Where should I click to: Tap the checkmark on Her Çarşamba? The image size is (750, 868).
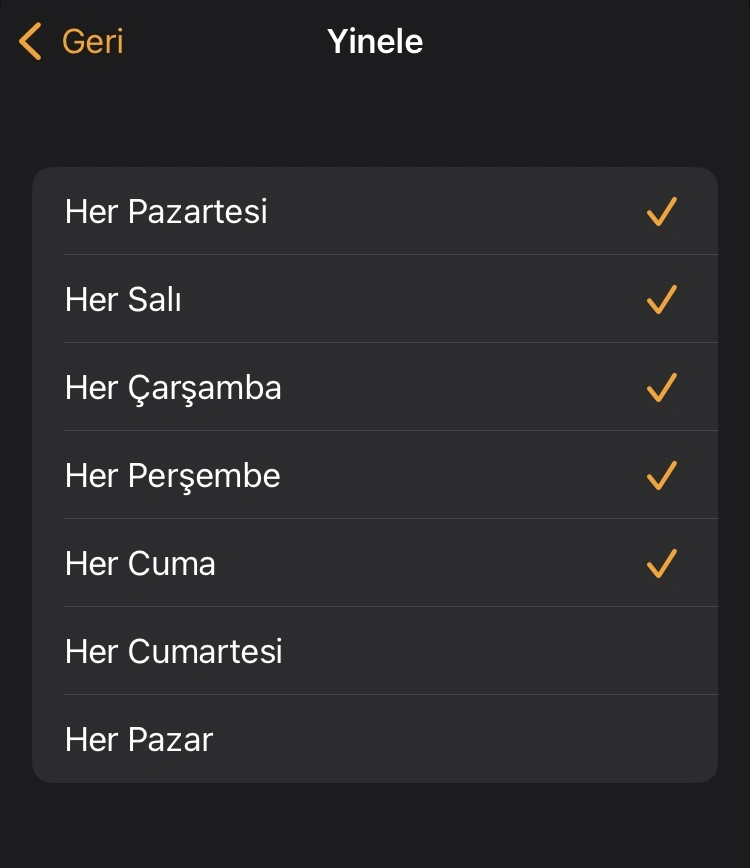pyautogui.click(x=661, y=388)
